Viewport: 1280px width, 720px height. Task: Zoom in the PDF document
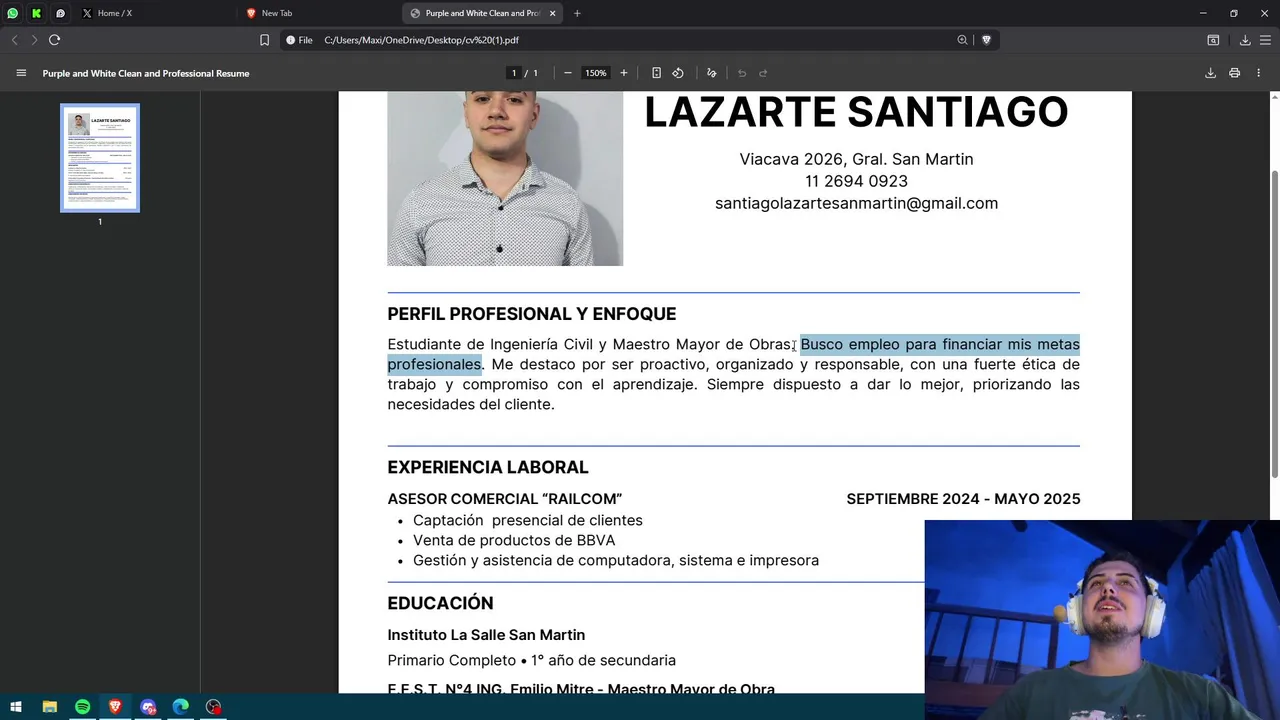click(624, 73)
